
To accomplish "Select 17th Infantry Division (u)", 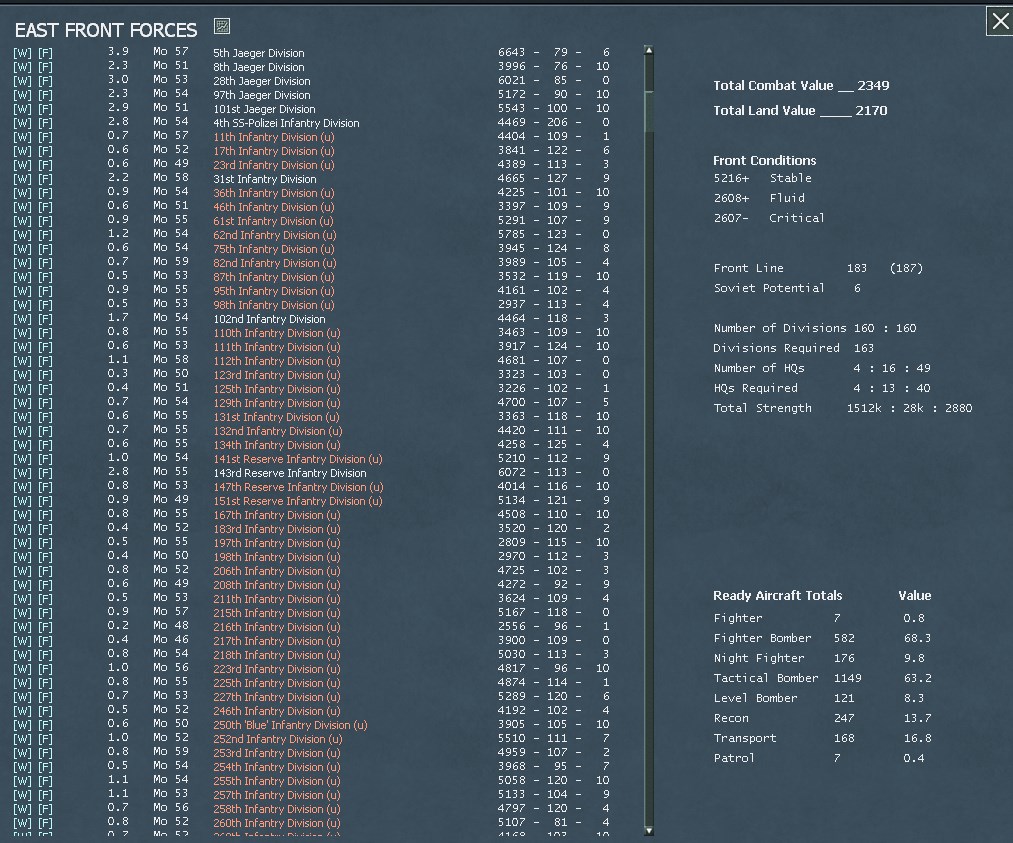I will [x=274, y=151].
